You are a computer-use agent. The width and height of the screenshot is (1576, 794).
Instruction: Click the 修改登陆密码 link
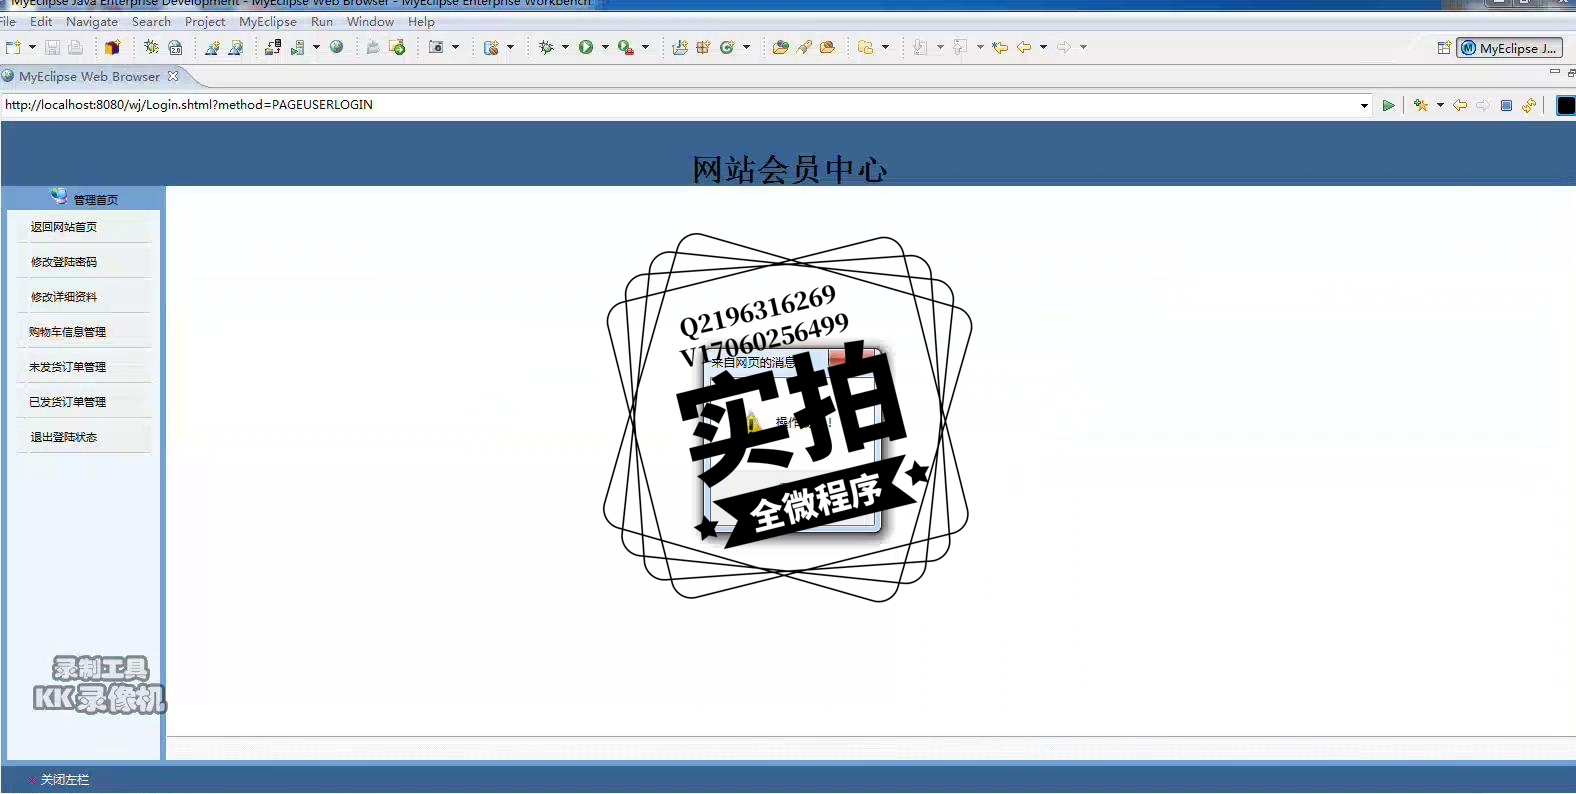[x=63, y=262]
